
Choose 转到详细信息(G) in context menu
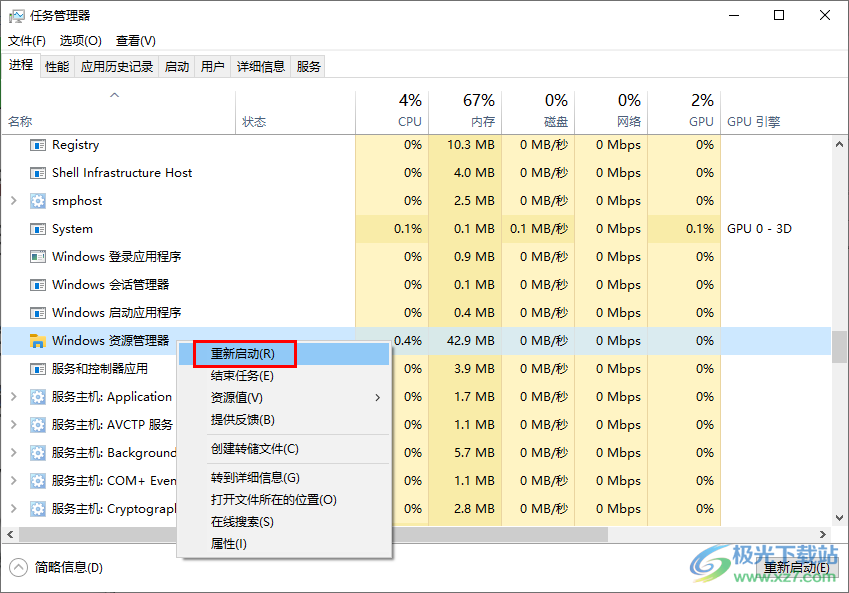[284, 478]
